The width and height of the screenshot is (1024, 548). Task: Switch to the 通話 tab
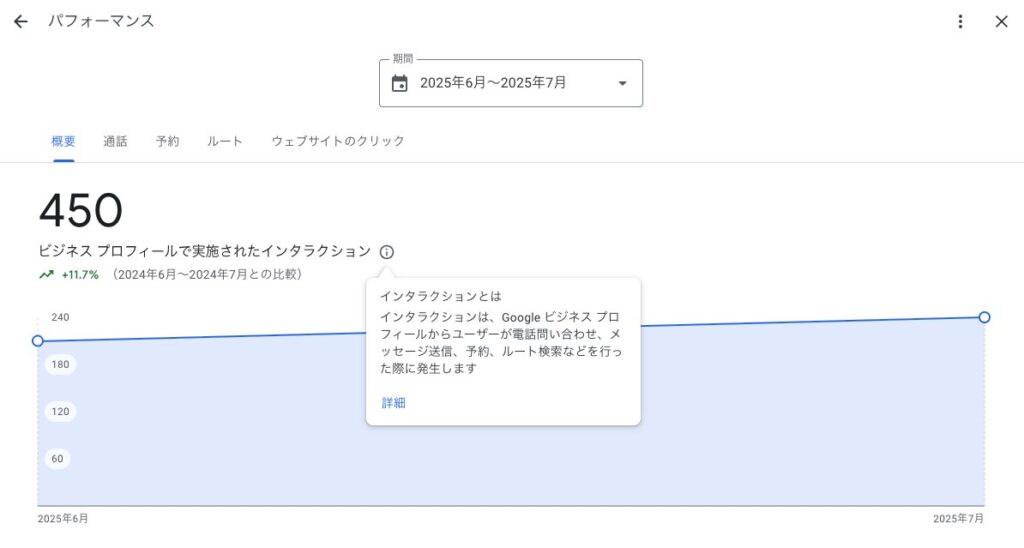pyautogui.click(x=115, y=141)
